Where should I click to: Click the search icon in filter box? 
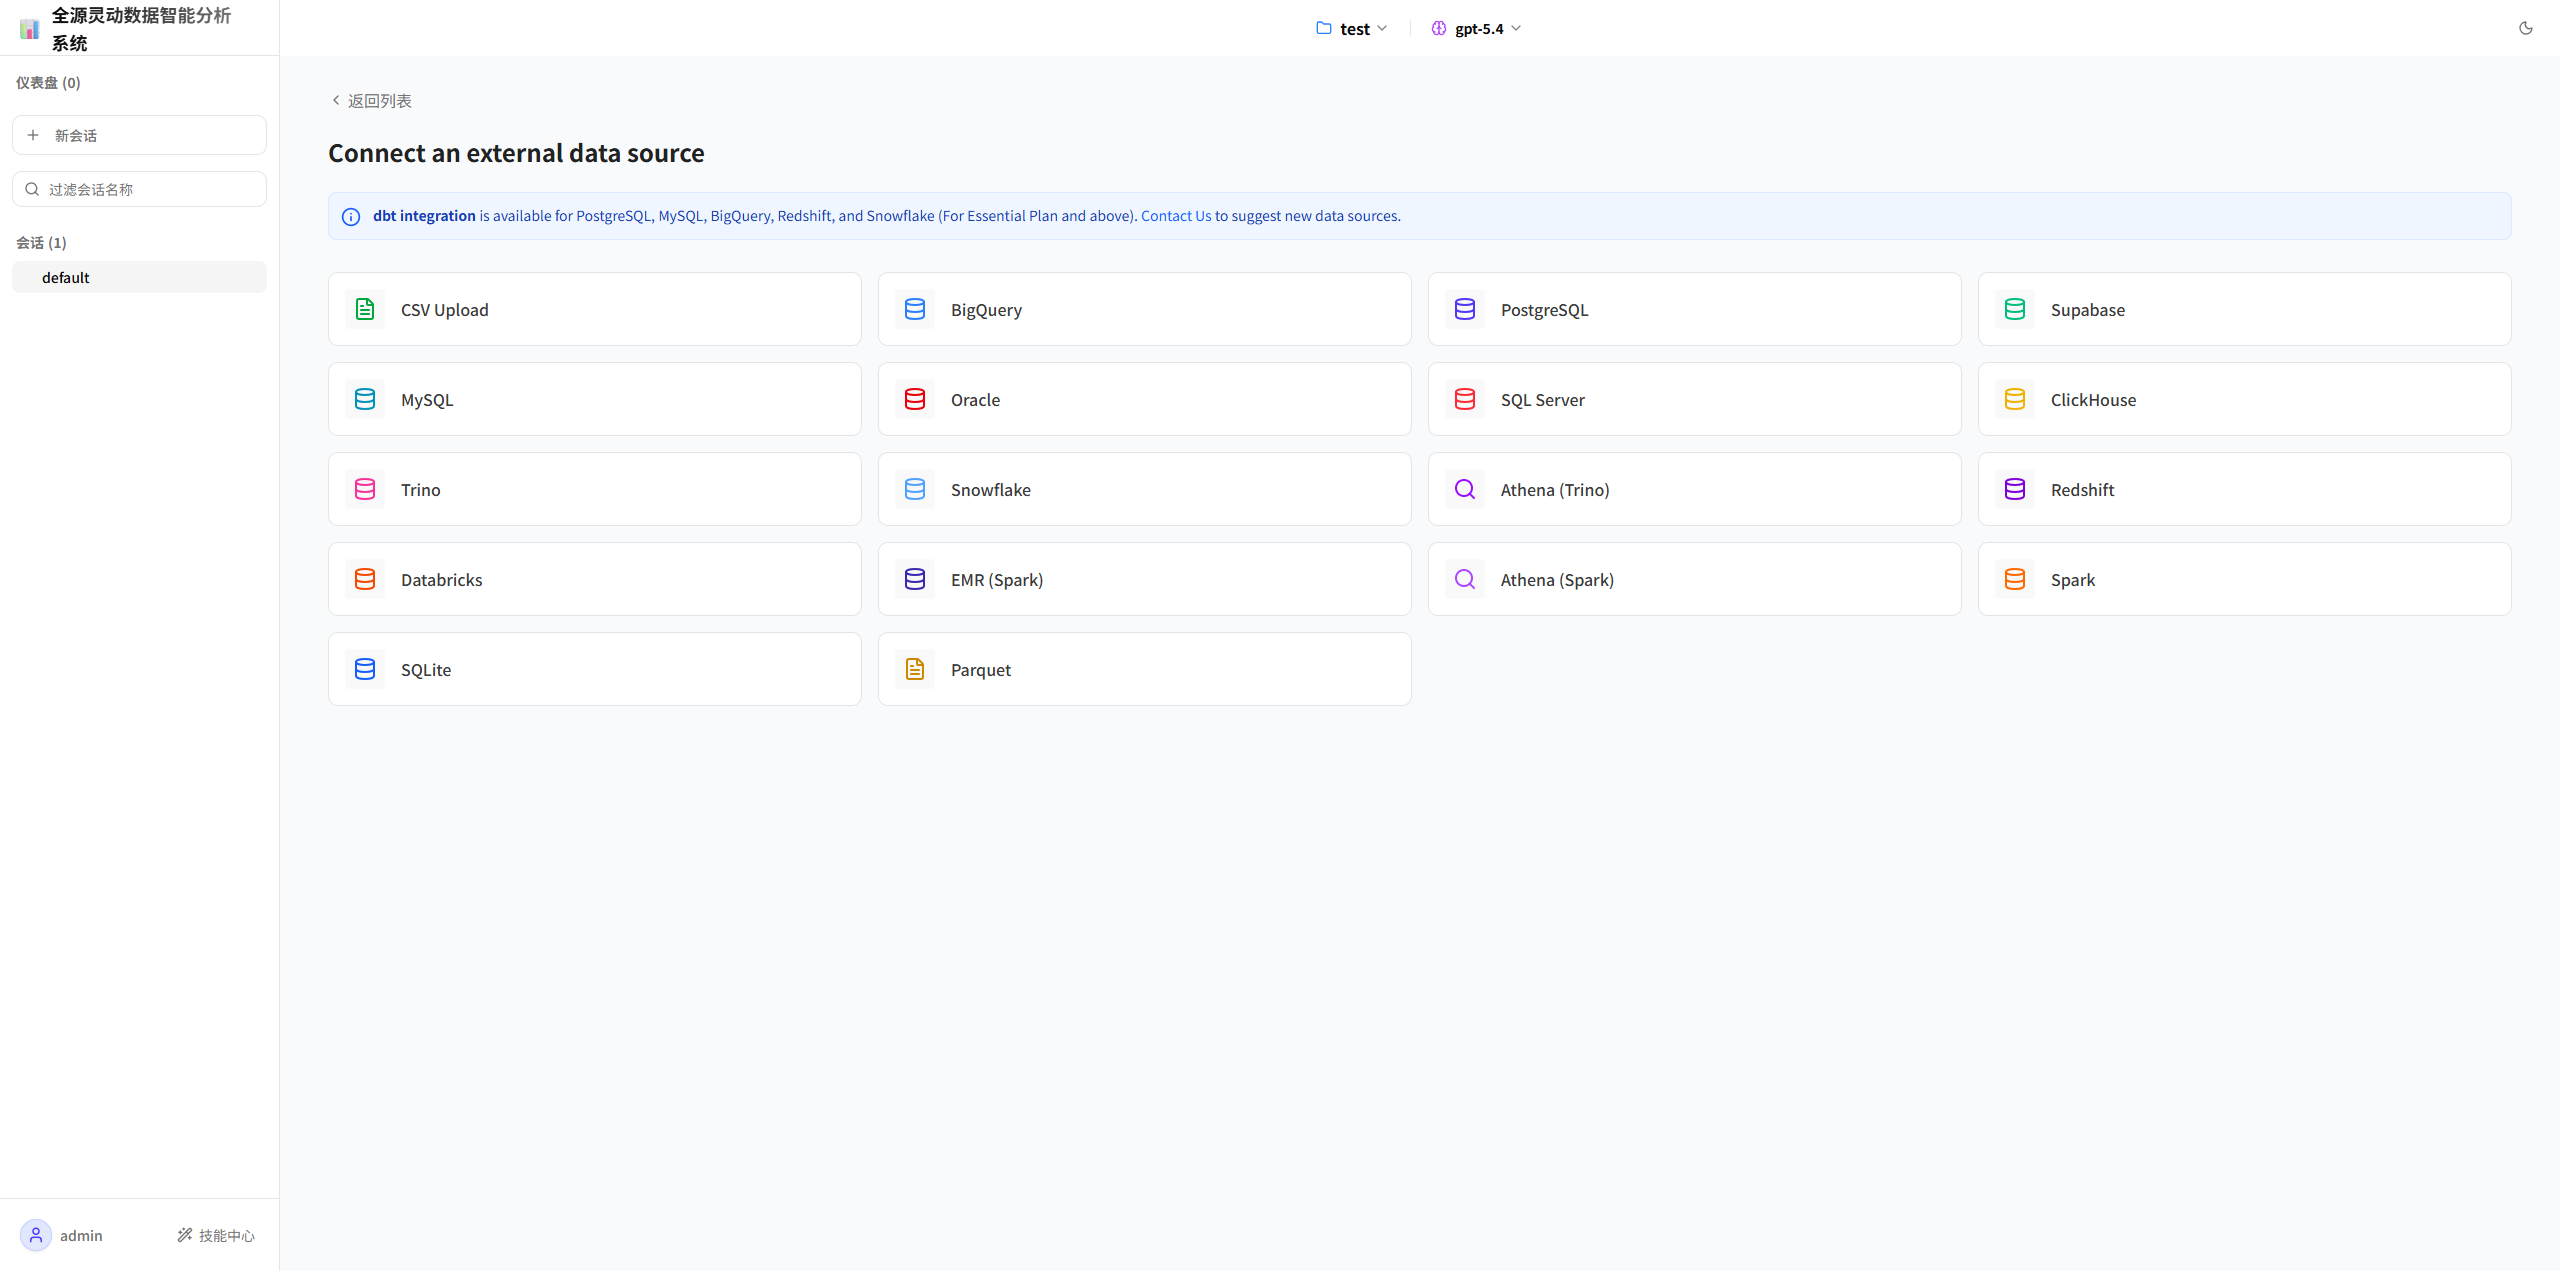[x=32, y=189]
